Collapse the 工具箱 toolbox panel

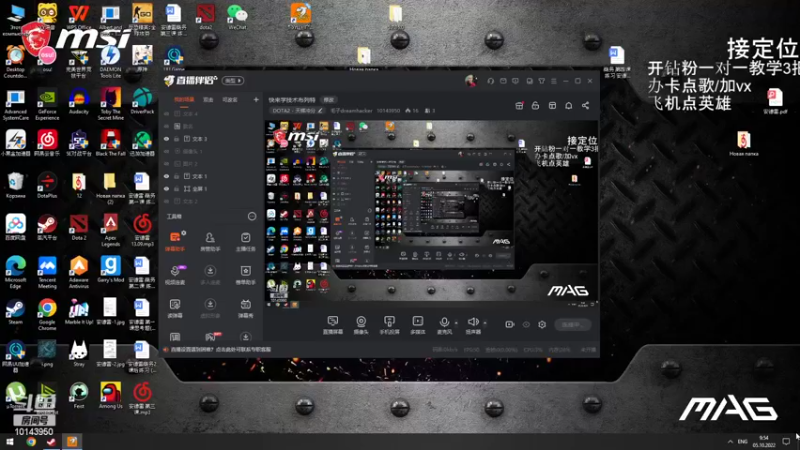(x=252, y=216)
